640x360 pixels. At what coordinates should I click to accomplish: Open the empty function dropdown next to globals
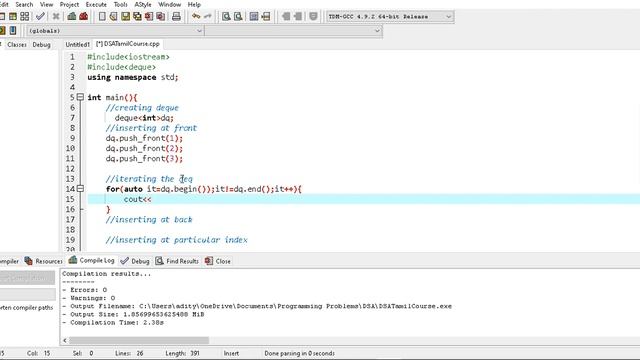click(x=293, y=31)
